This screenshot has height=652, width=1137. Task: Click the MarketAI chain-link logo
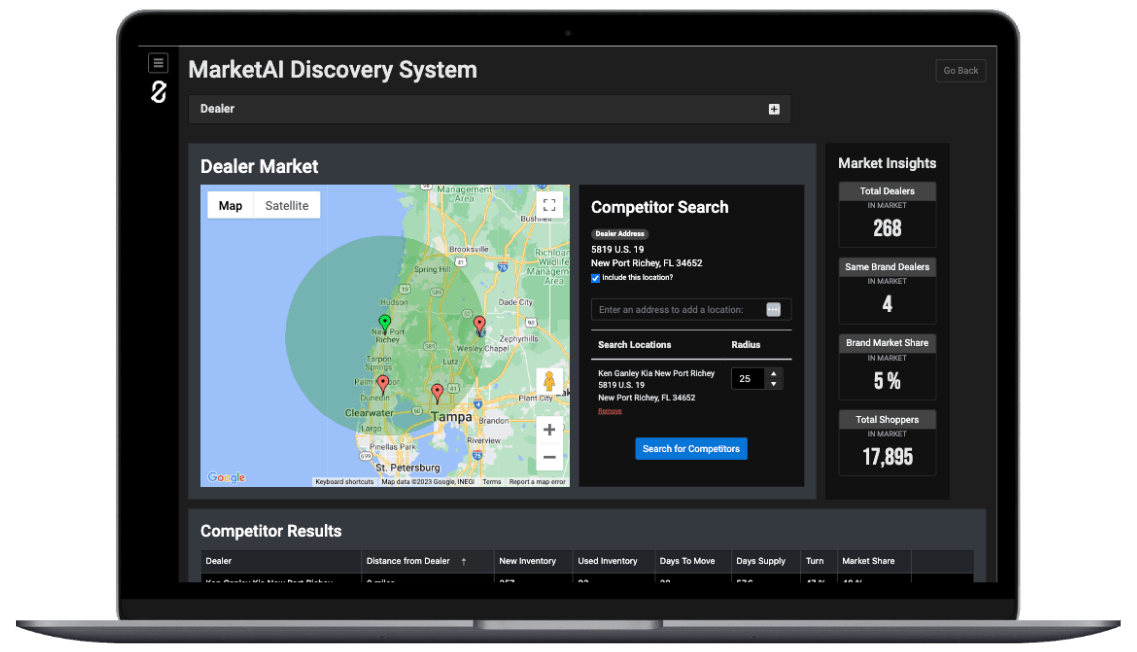pos(158,92)
